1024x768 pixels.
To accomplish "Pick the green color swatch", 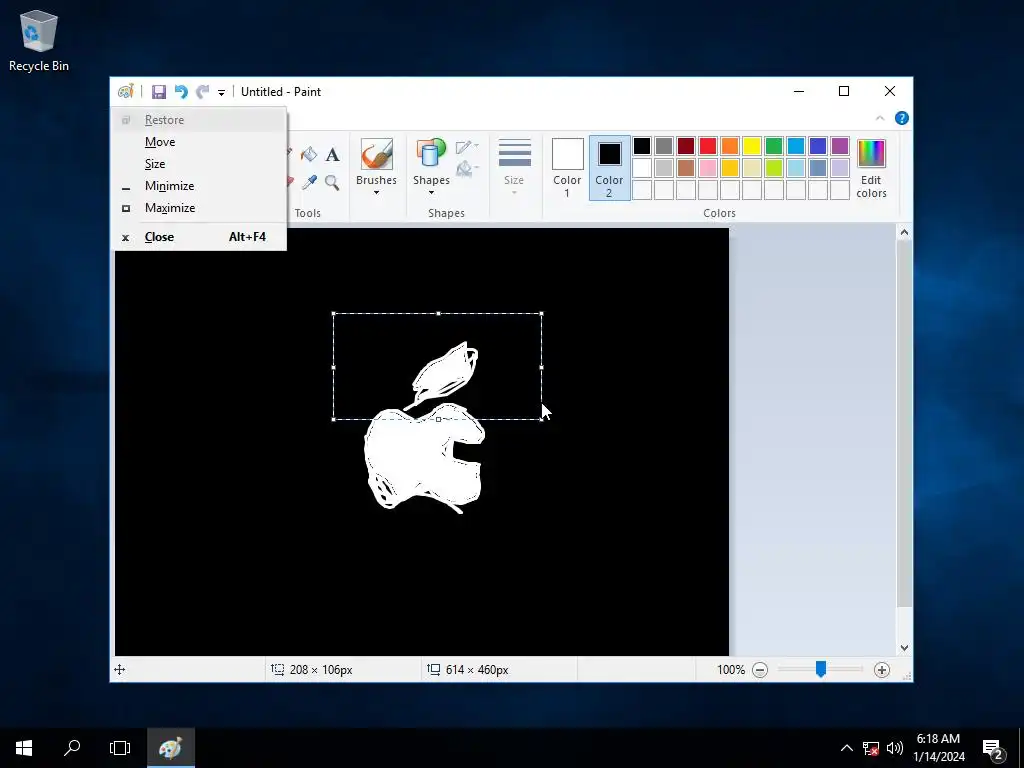I will [x=774, y=146].
